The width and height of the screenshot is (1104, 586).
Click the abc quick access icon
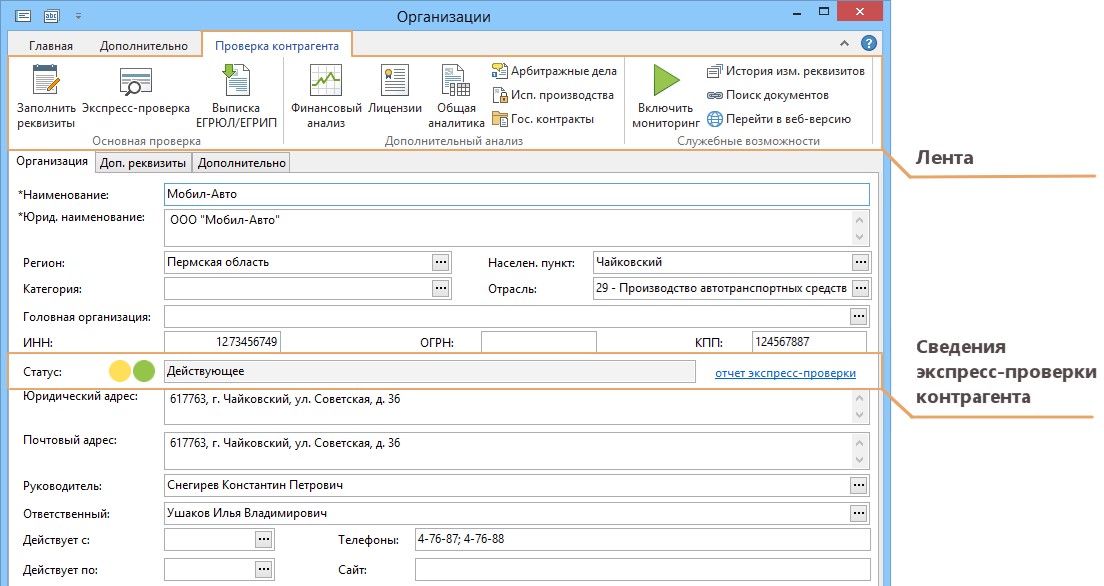[51, 15]
